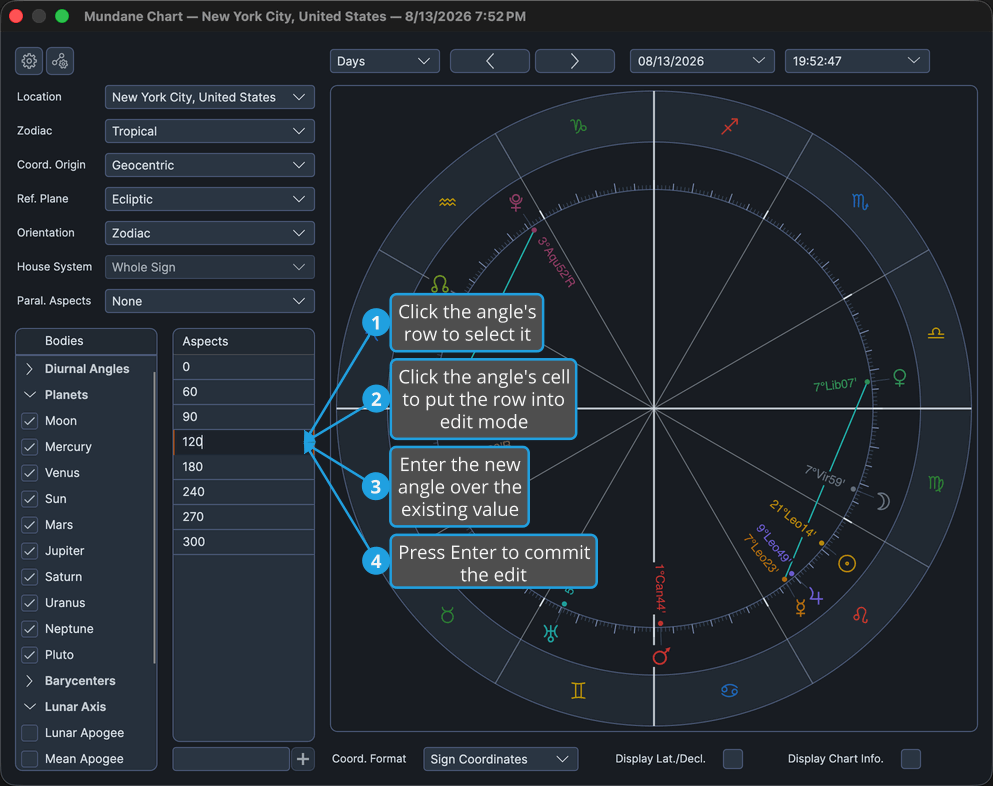Screen dimensions: 993x786
Task: Open the Orientation dropdown
Action: pos(210,233)
